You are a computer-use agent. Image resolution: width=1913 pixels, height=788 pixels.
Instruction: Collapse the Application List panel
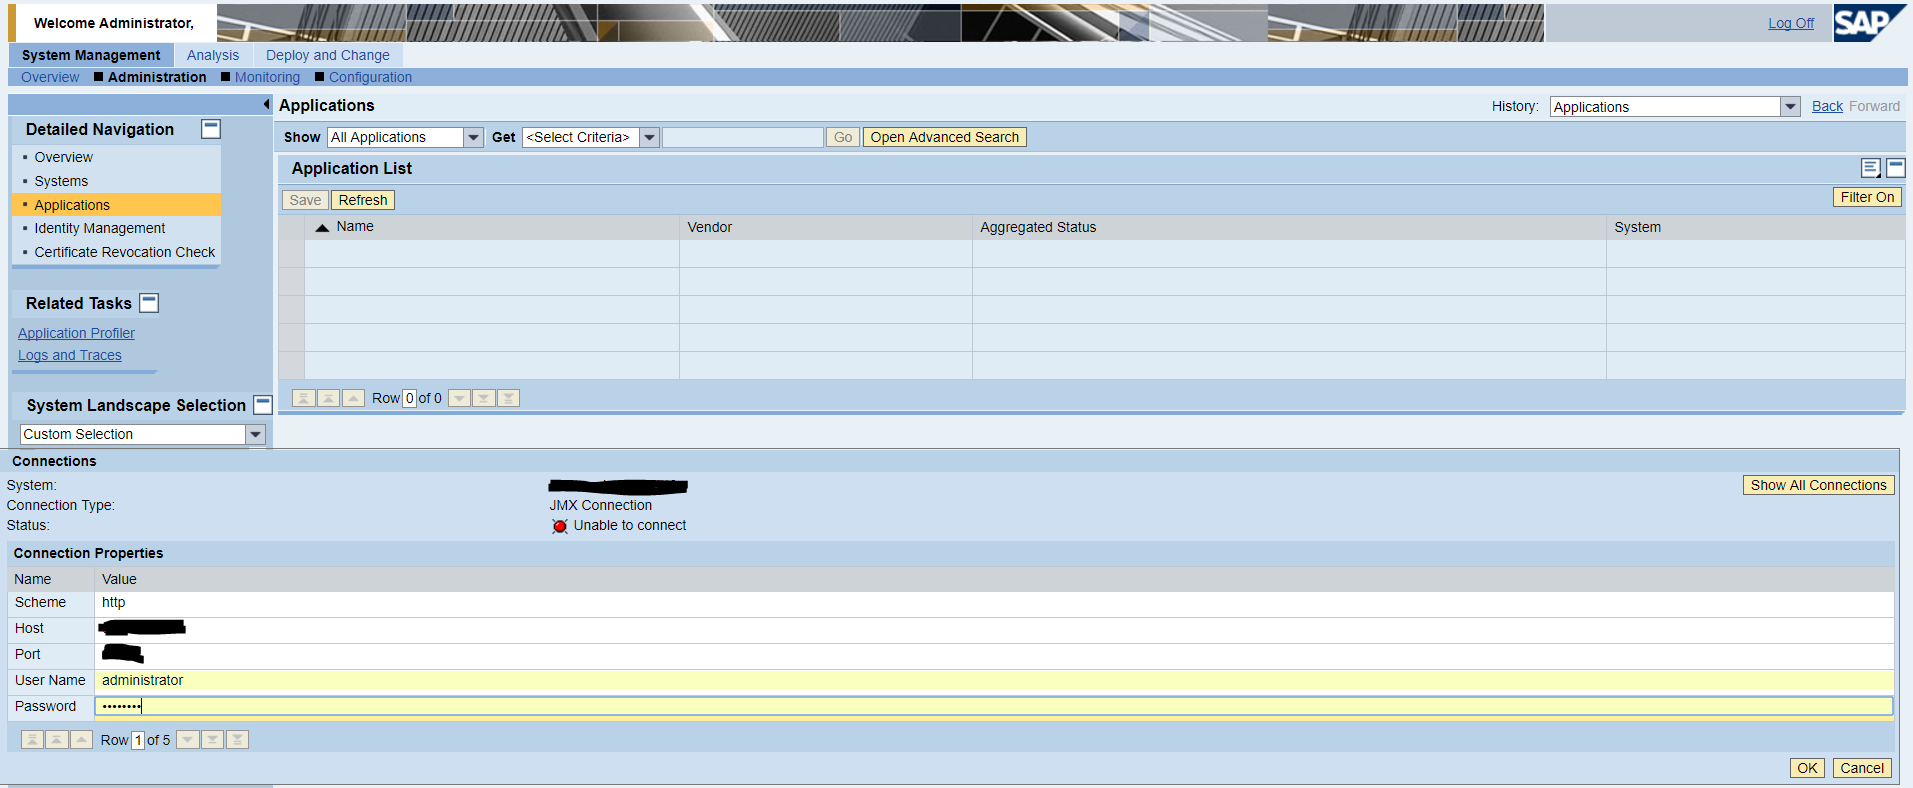tap(1896, 168)
